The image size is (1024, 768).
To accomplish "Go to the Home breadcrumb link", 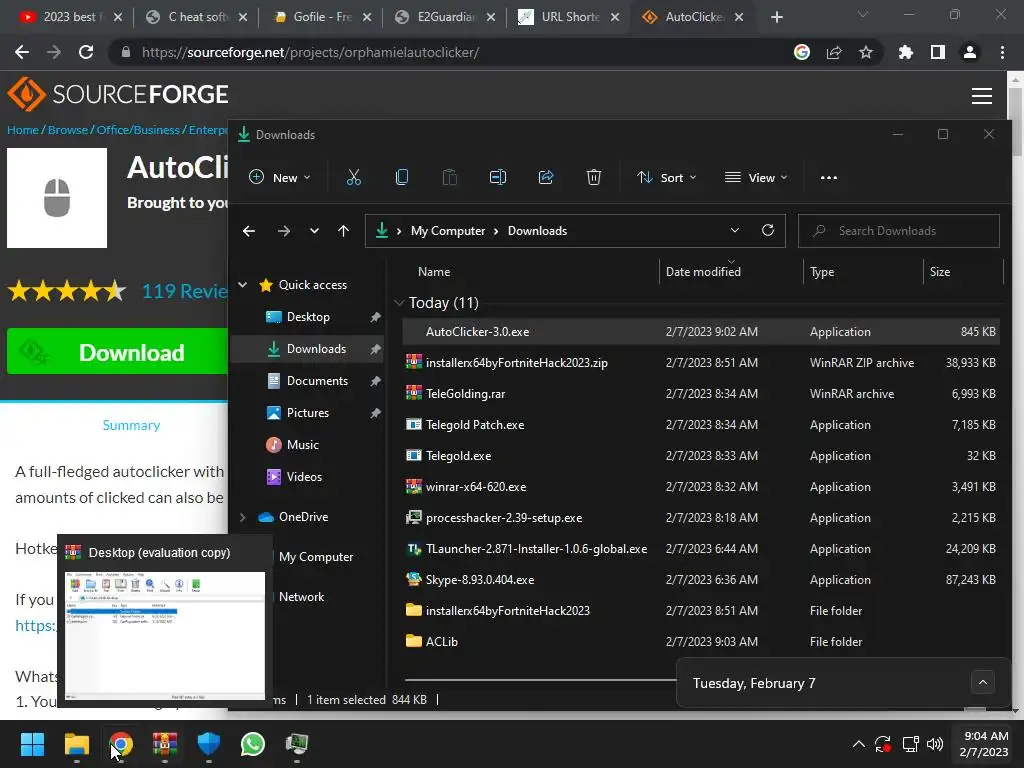I will [23, 130].
